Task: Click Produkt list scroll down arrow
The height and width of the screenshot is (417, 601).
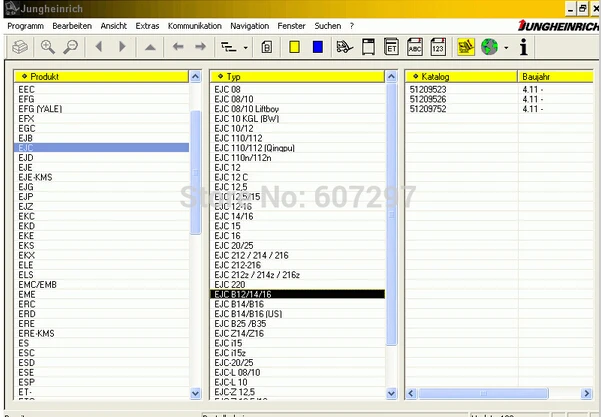Action: pos(195,393)
